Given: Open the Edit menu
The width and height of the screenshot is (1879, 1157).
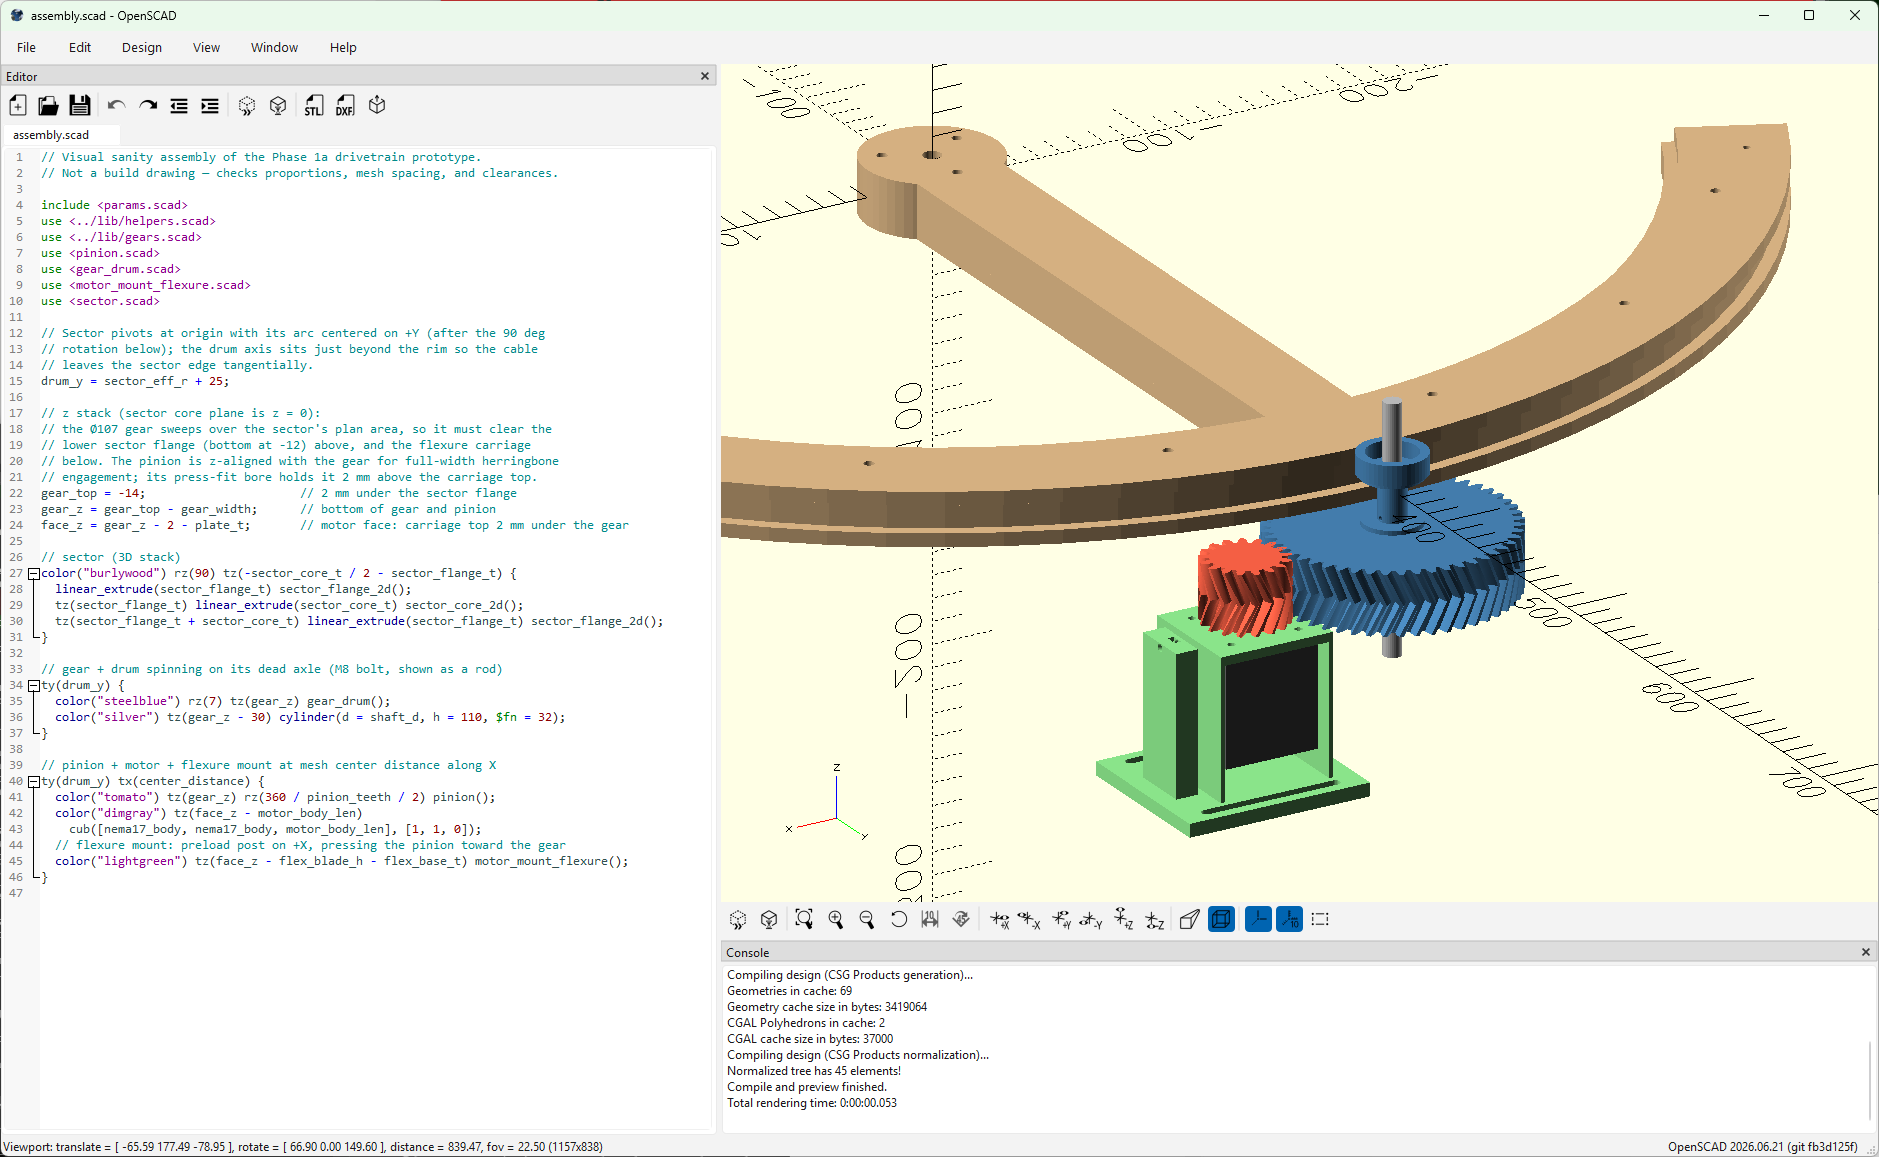Looking at the screenshot, I should [80, 47].
